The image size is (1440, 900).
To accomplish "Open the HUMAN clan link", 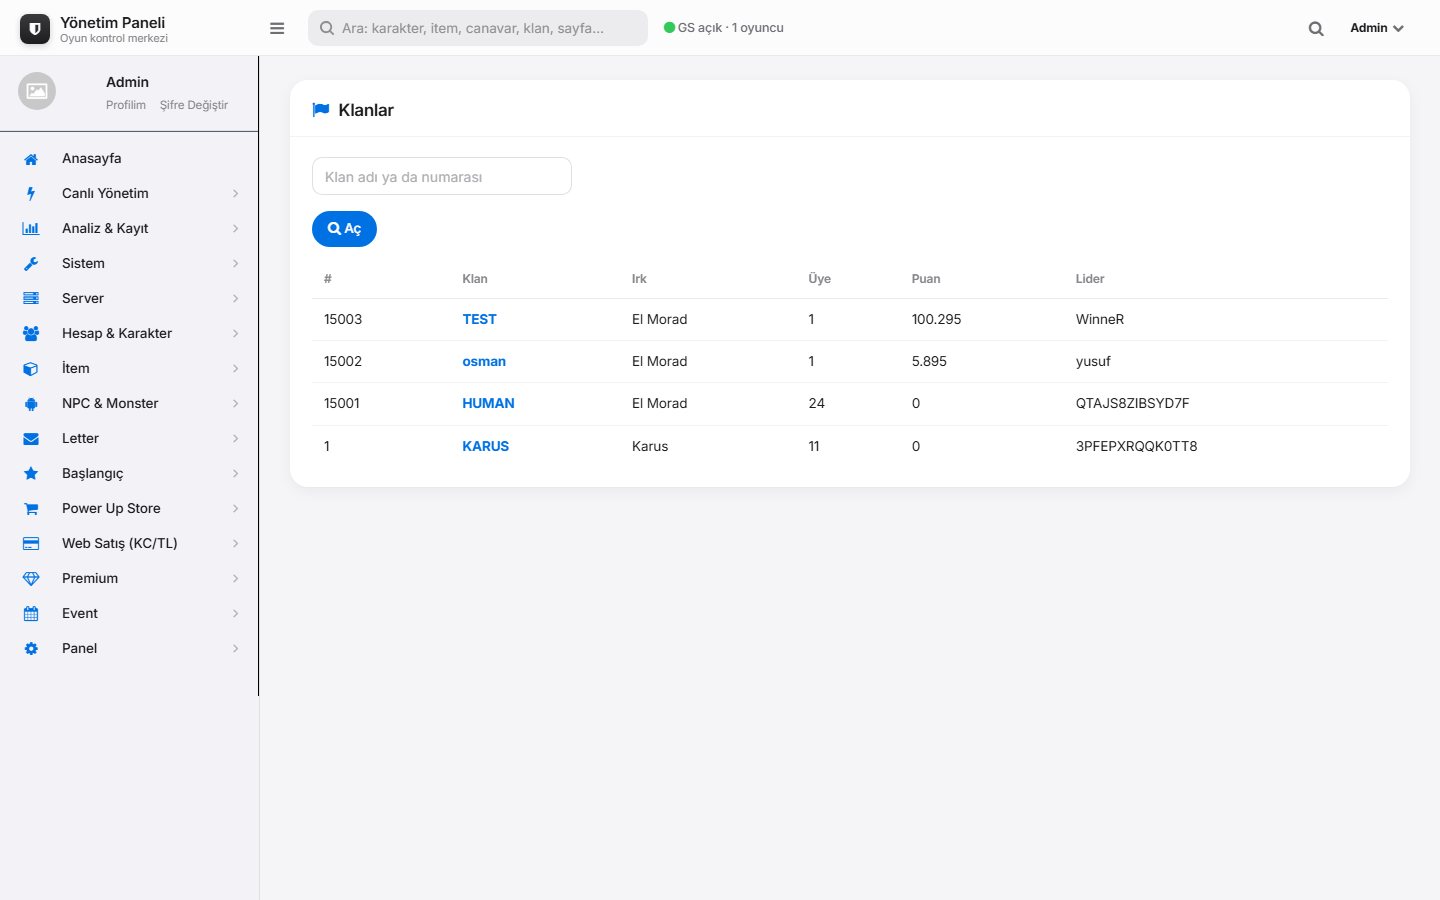I will [488, 404].
